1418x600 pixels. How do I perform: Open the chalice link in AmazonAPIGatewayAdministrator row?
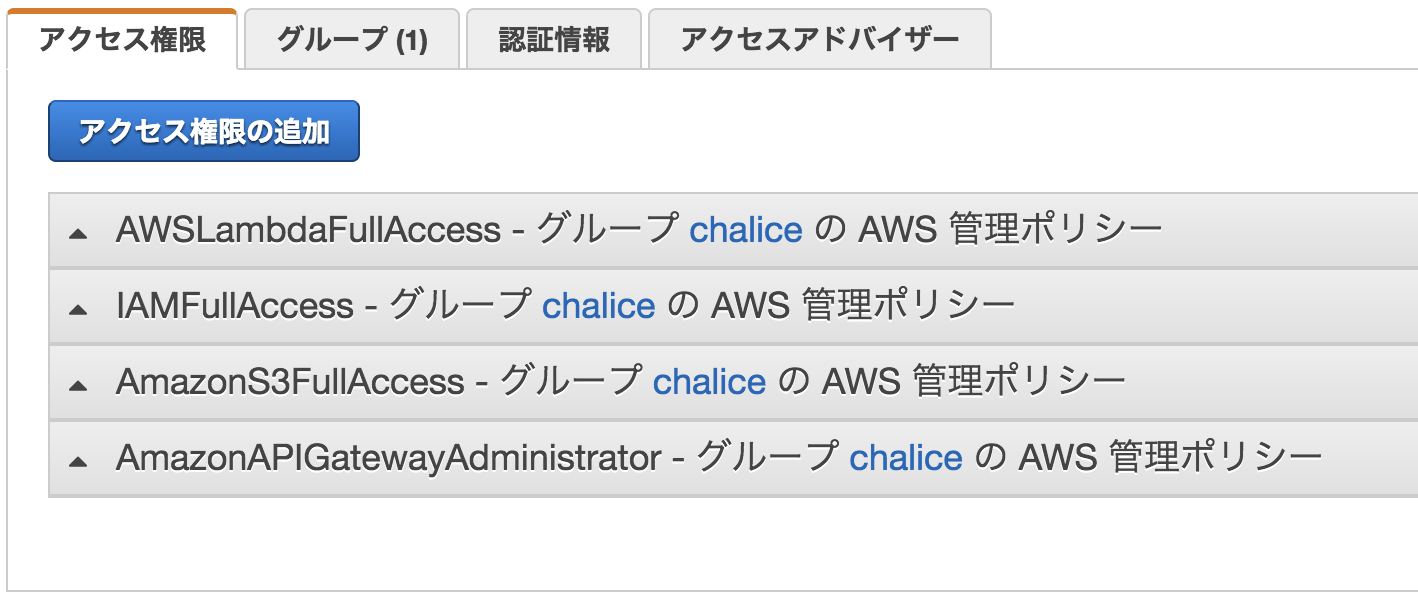(x=907, y=458)
